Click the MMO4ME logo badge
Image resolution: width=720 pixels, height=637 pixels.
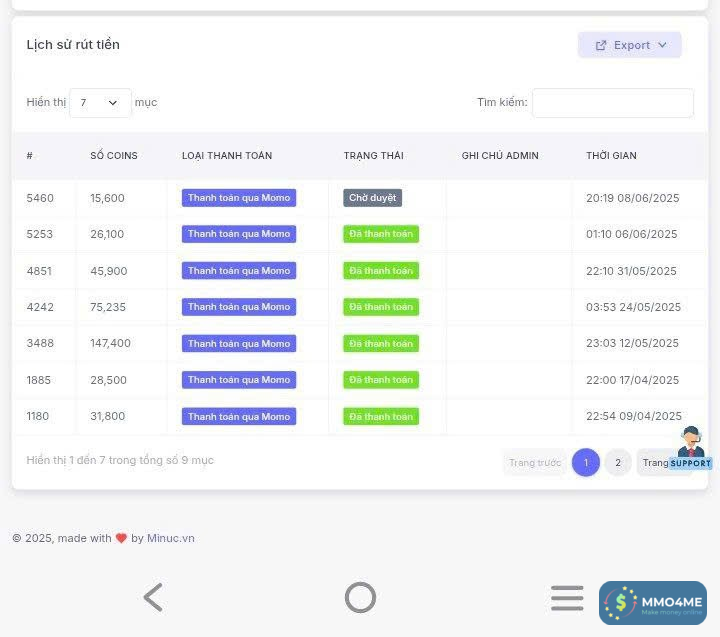pyautogui.click(x=653, y=603)
